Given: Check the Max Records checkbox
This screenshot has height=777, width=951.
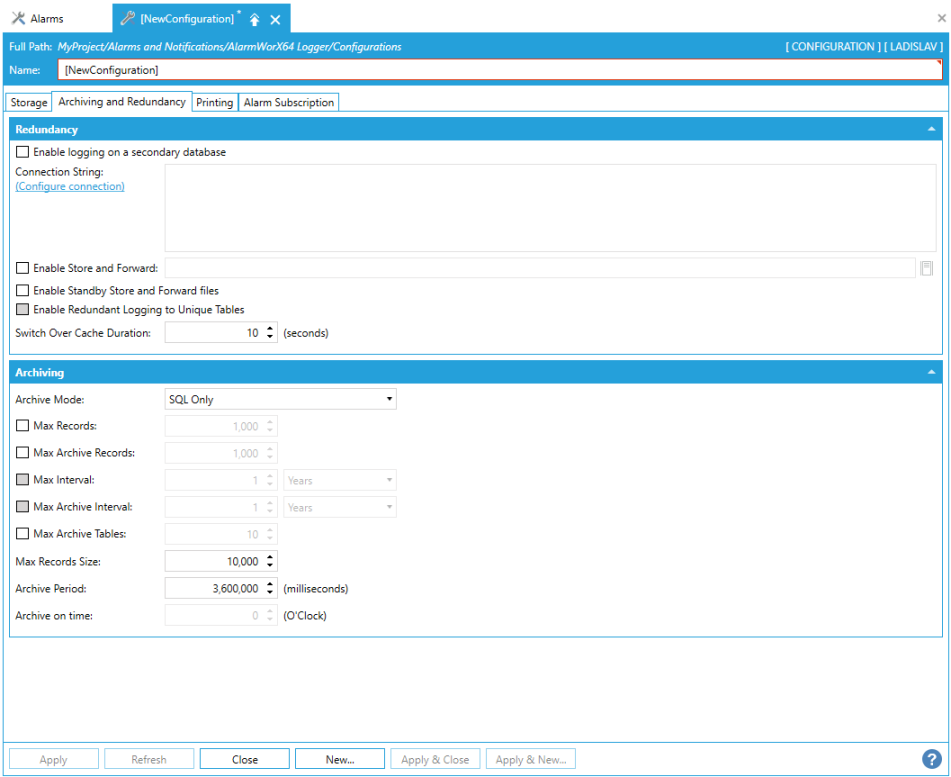Looking at the screenshot, I should (23, 426).
